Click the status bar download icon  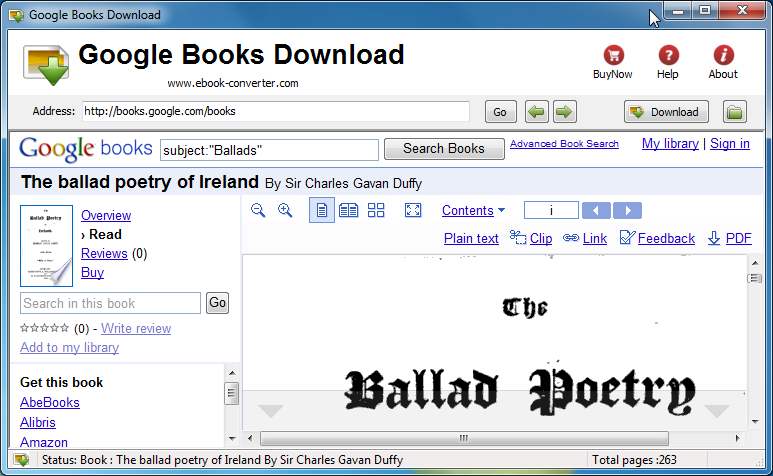[21, 460]
